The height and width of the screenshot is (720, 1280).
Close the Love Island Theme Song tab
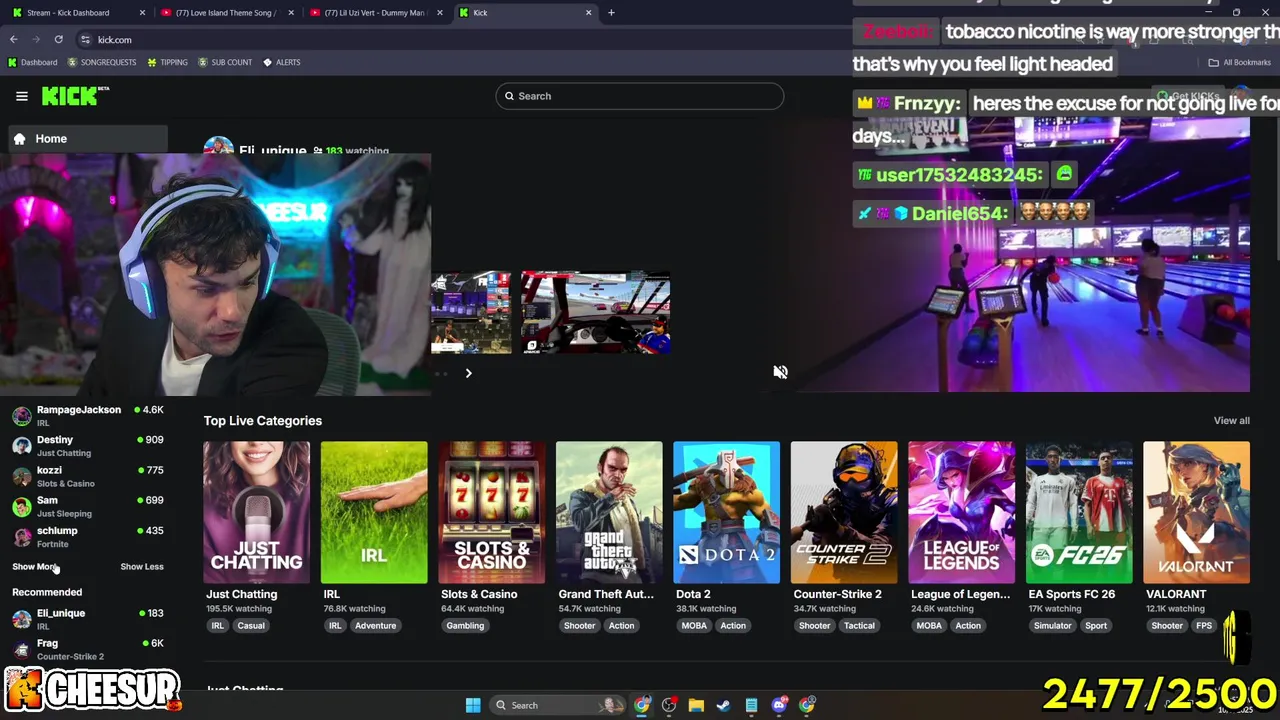291,13
